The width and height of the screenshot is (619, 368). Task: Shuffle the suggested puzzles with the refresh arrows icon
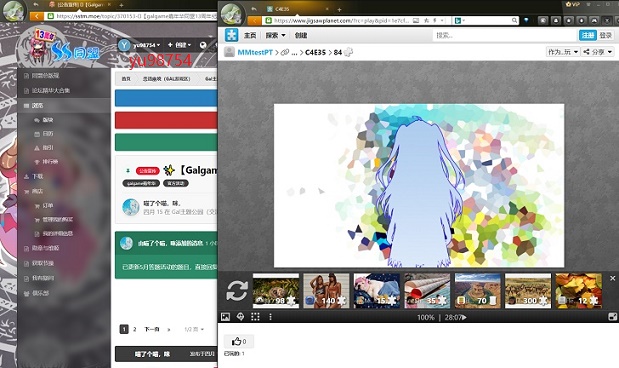click(x=237, y=291)
